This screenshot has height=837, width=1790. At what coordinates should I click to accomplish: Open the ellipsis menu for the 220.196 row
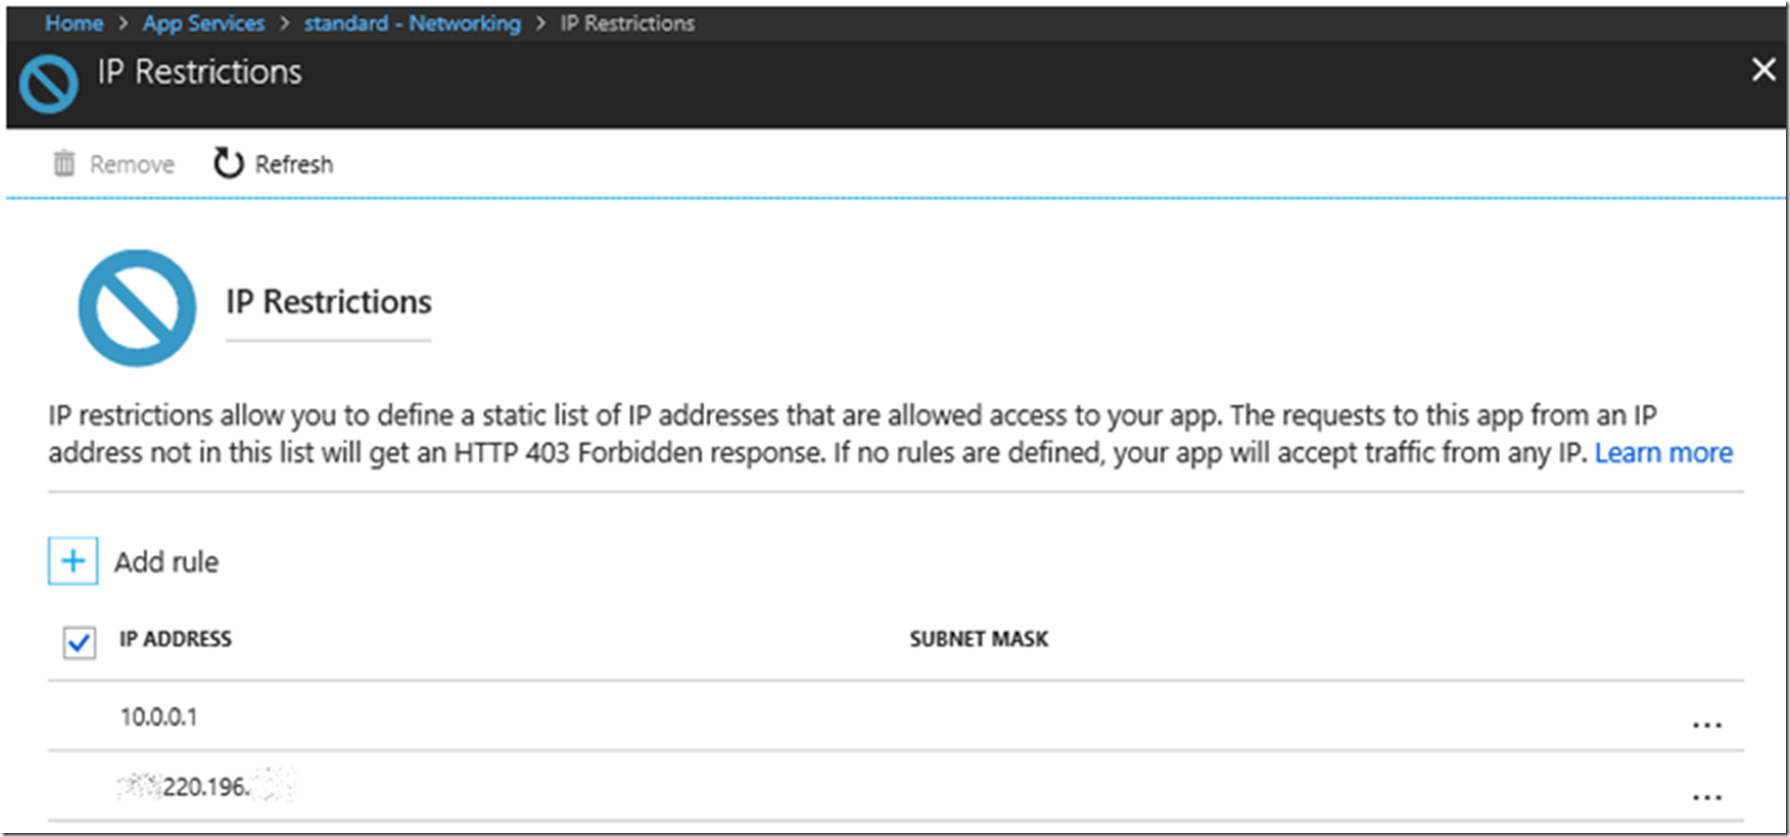click(x=1706, y=797)
